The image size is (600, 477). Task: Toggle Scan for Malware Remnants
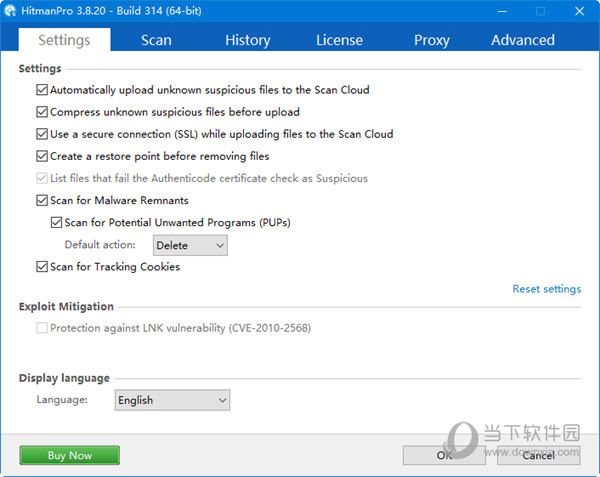point(42,200)
